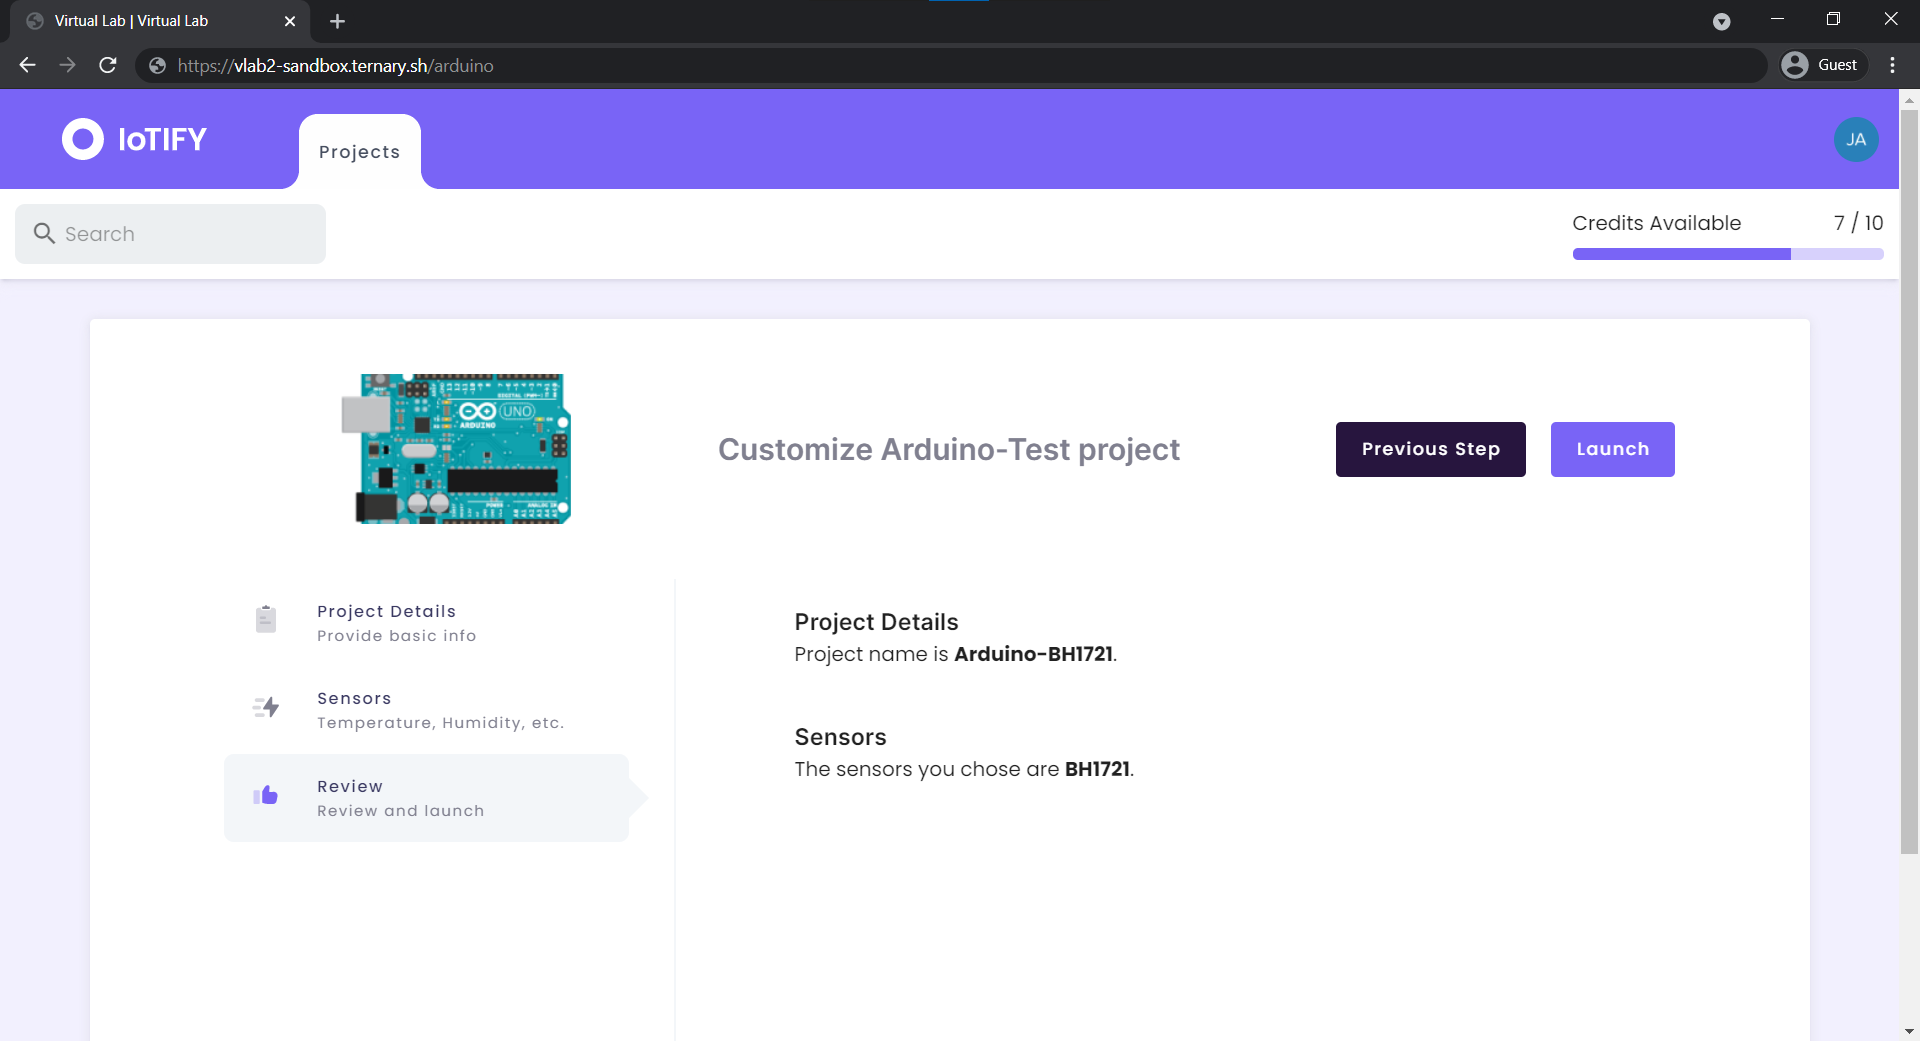Click the project name Arduino-BH1721 text
1920x1041 pixels.
pos(1033,654)
